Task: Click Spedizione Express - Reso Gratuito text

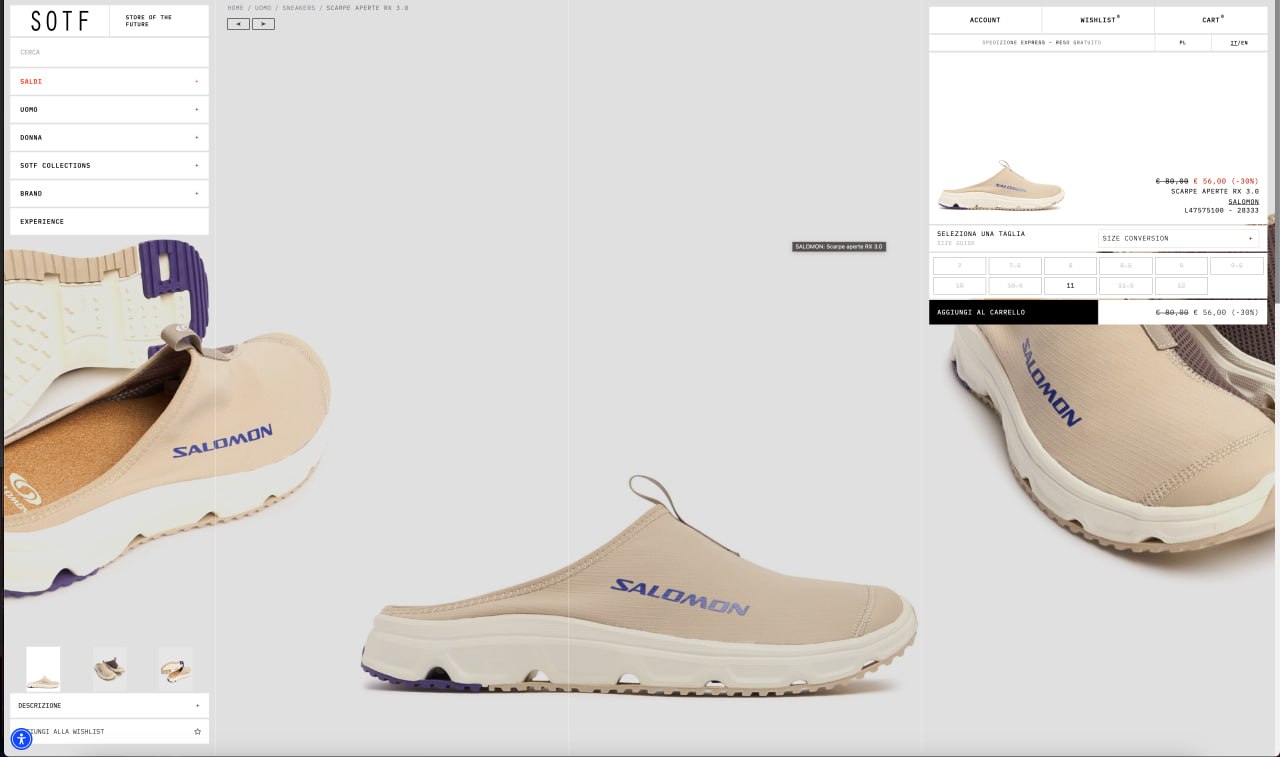Action: pos(1041,43)
